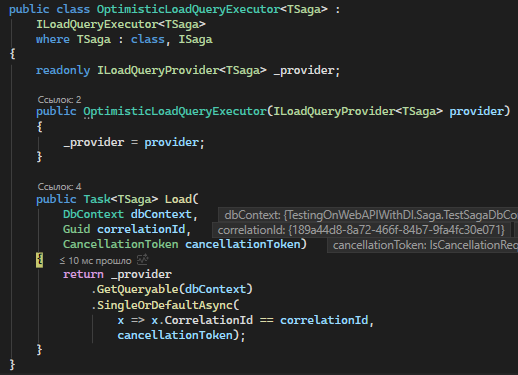Image resolution: width=518 pixels, height=375 pixels.
Task: Click the Guid parameter type
Action: click(77, 229)
